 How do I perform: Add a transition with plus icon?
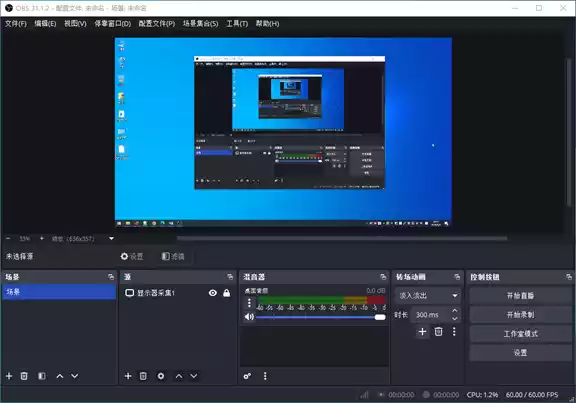click(422, 332)
